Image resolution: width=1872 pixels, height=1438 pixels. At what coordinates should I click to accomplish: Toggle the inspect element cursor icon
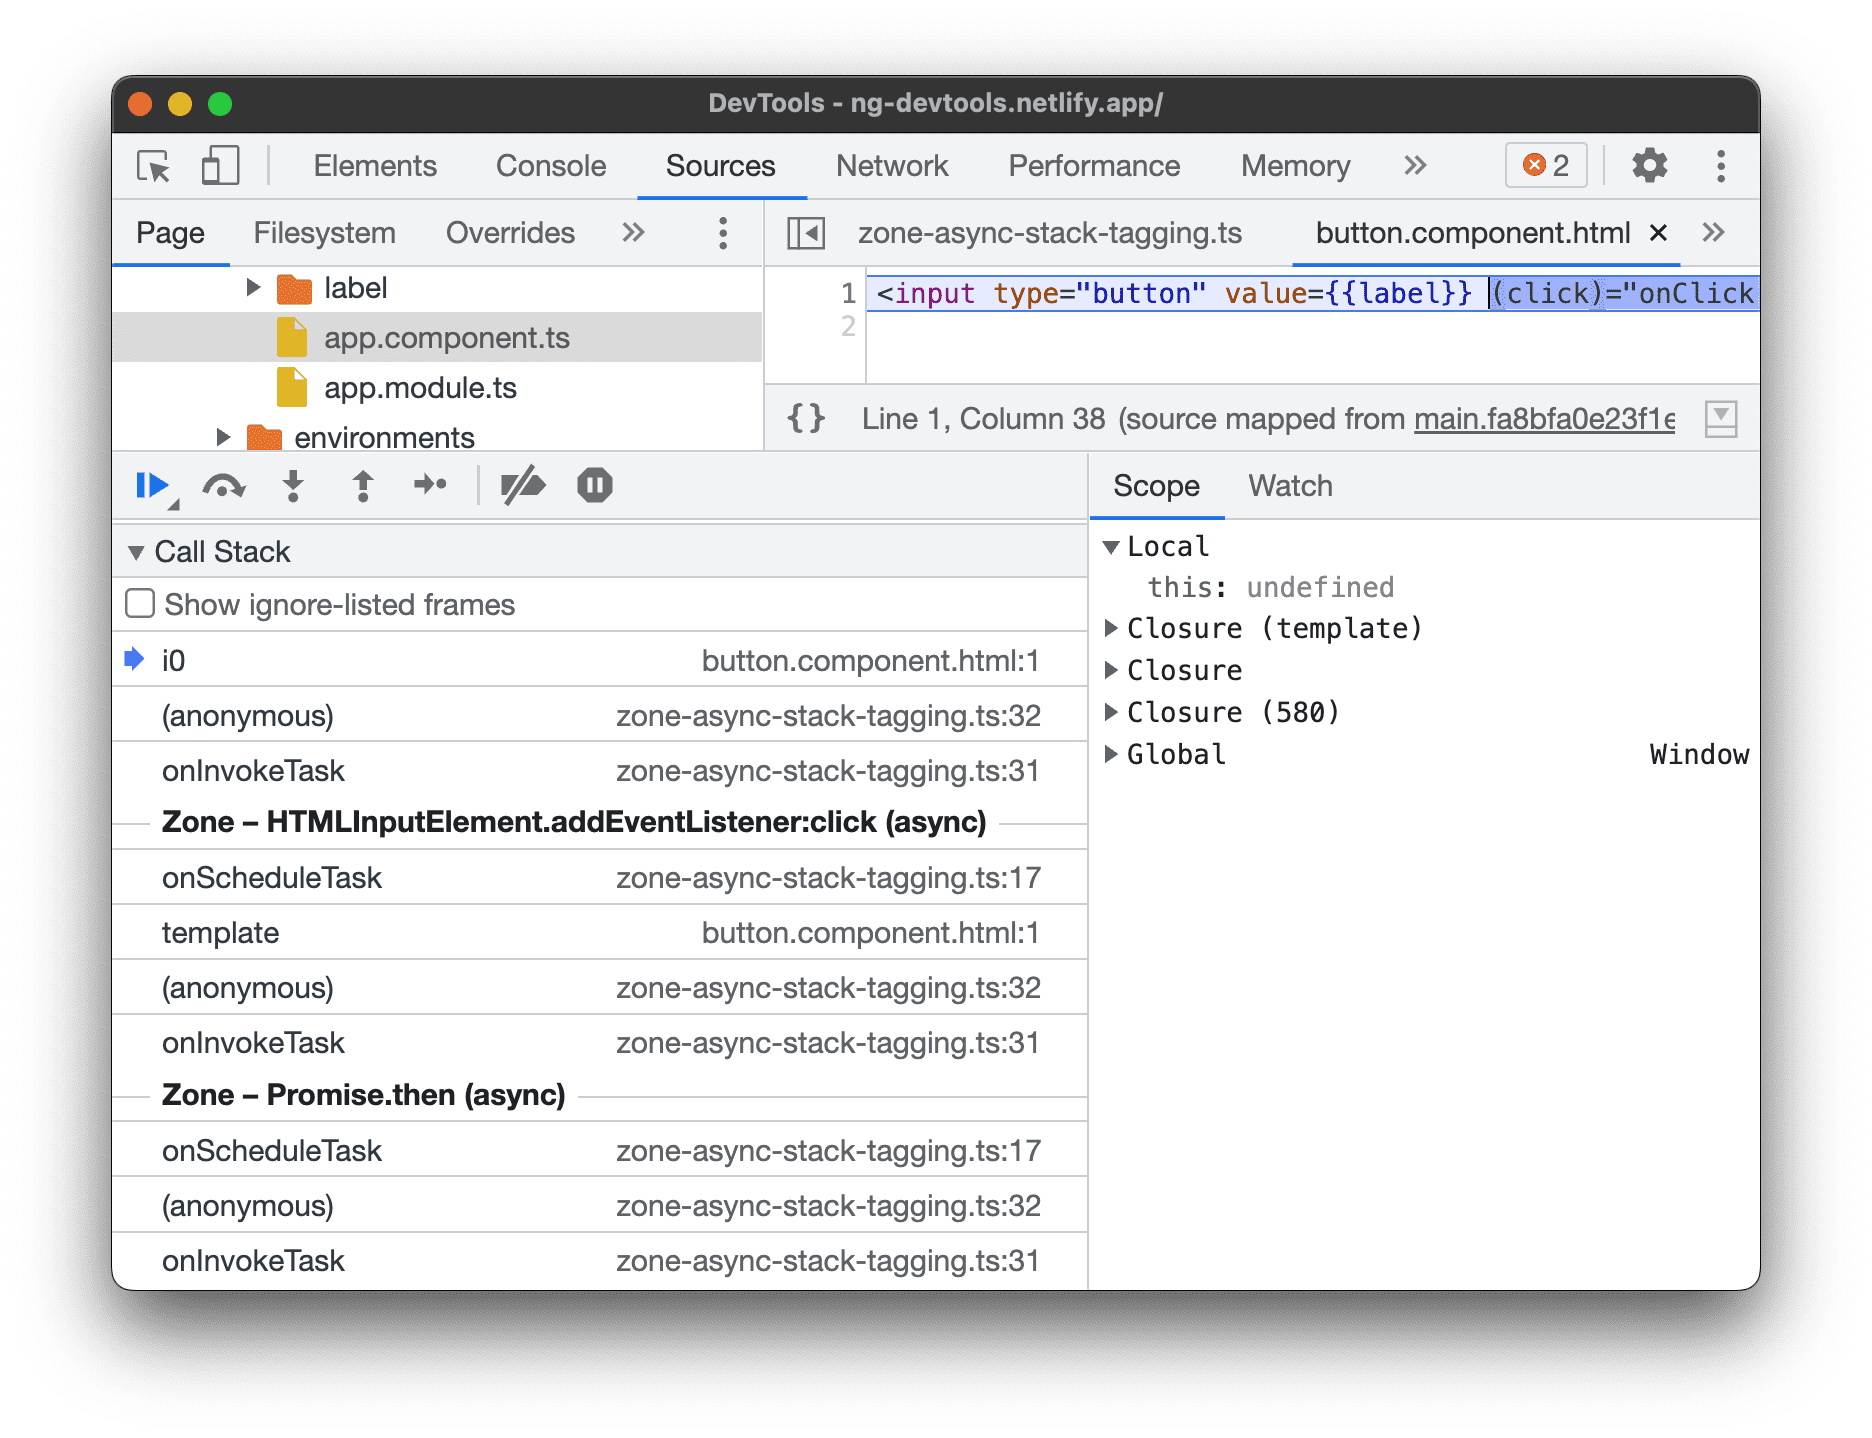click(x=151, y=165)
